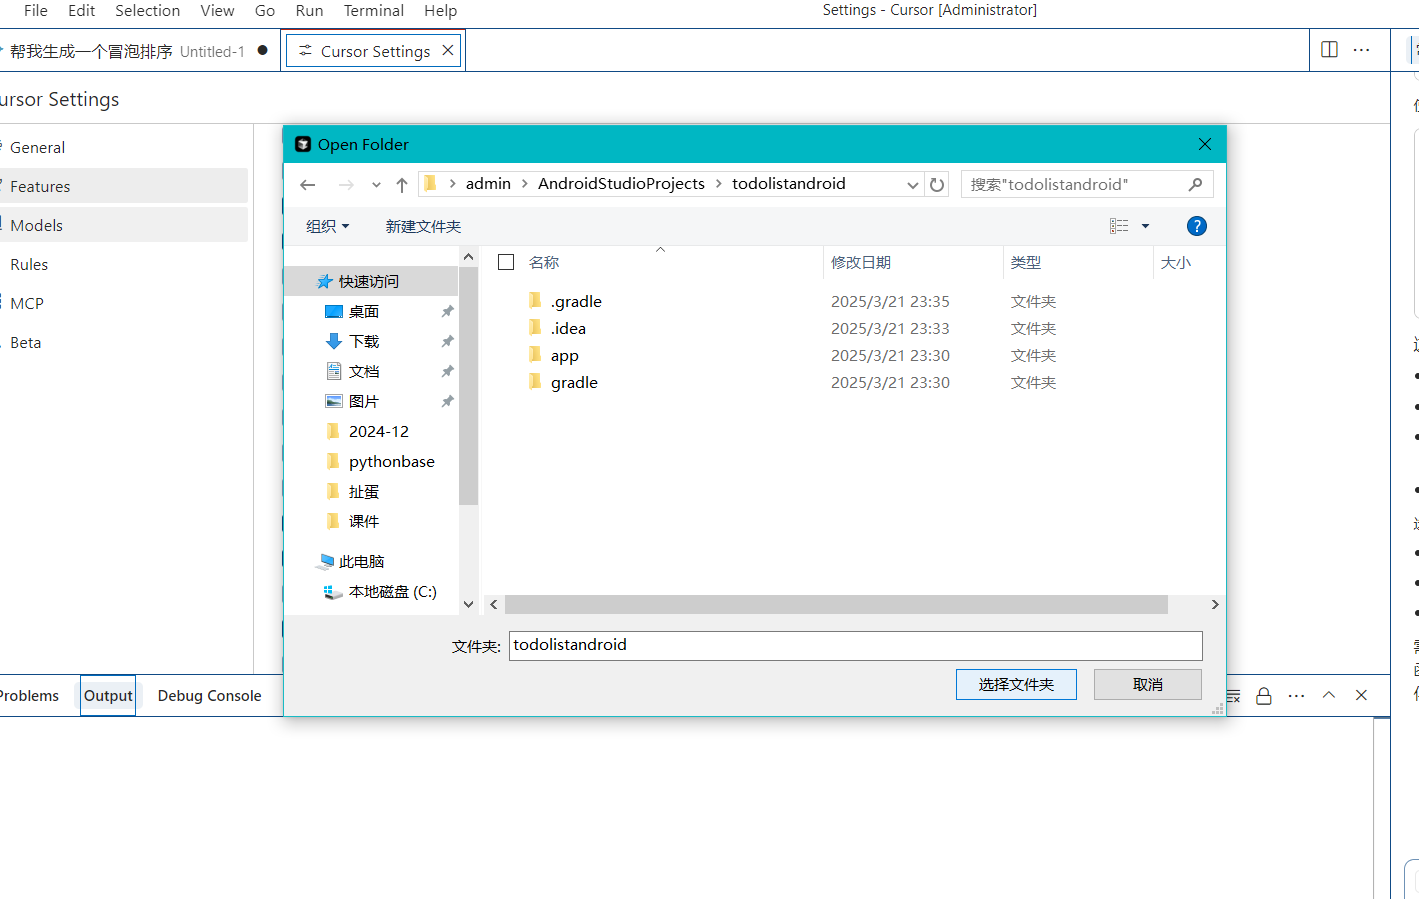Open the Terminal menu
1419x899 pixels.
(x=373, y=11)
